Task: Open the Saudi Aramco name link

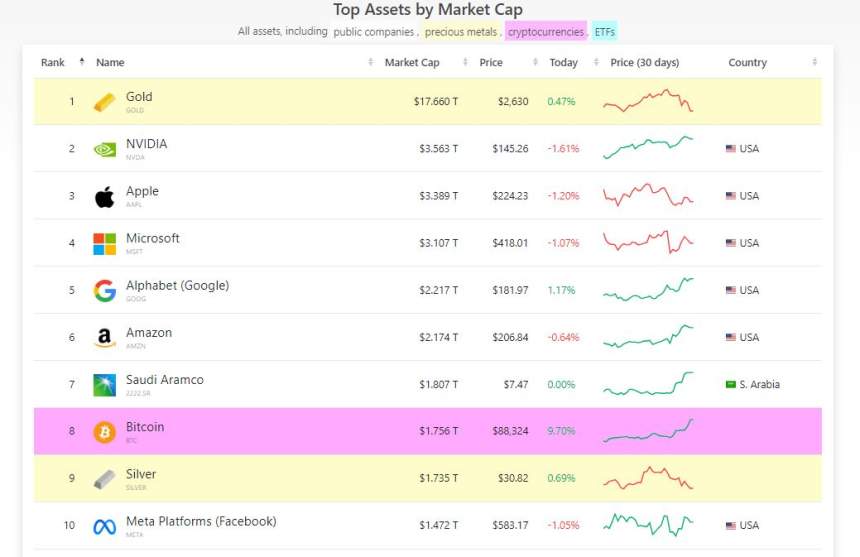Action: pyautogui.click(x=165, y=380)
